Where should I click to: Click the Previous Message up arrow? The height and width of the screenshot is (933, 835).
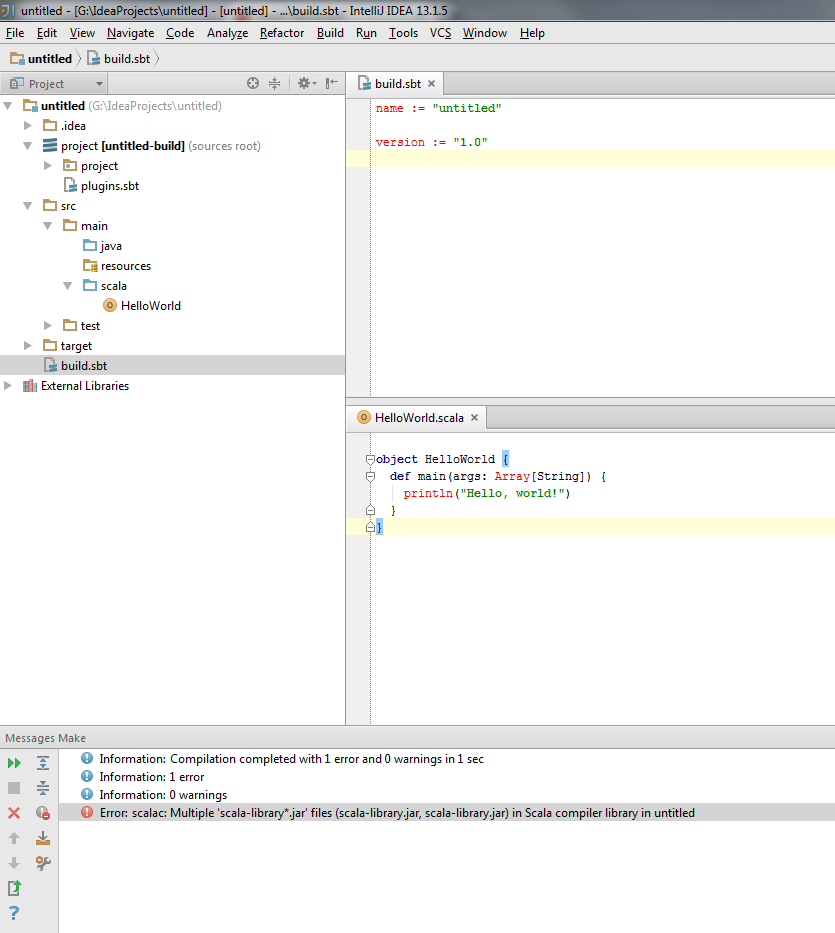(14, 838)
